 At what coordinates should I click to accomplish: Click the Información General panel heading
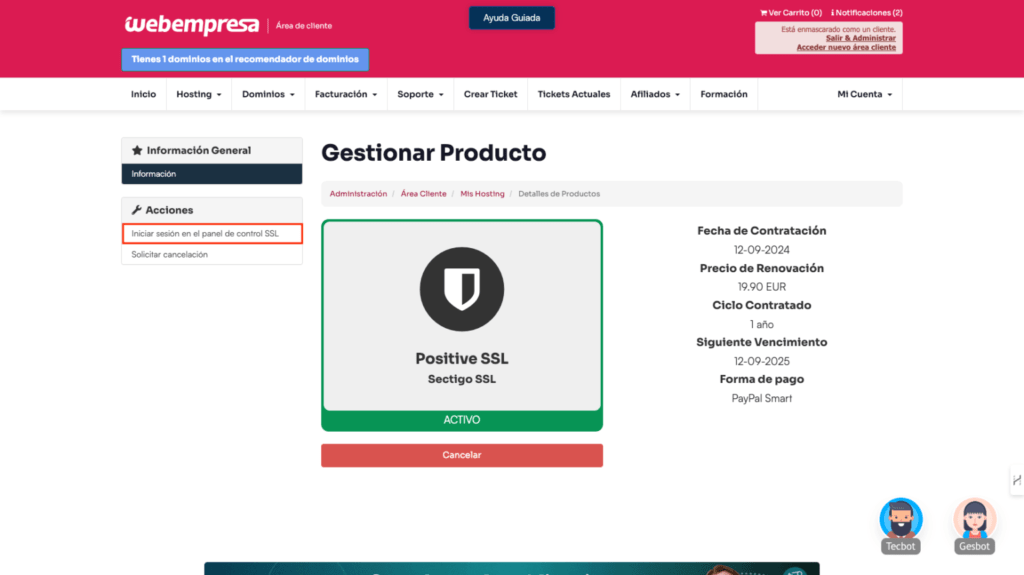(x=212, y=150)
